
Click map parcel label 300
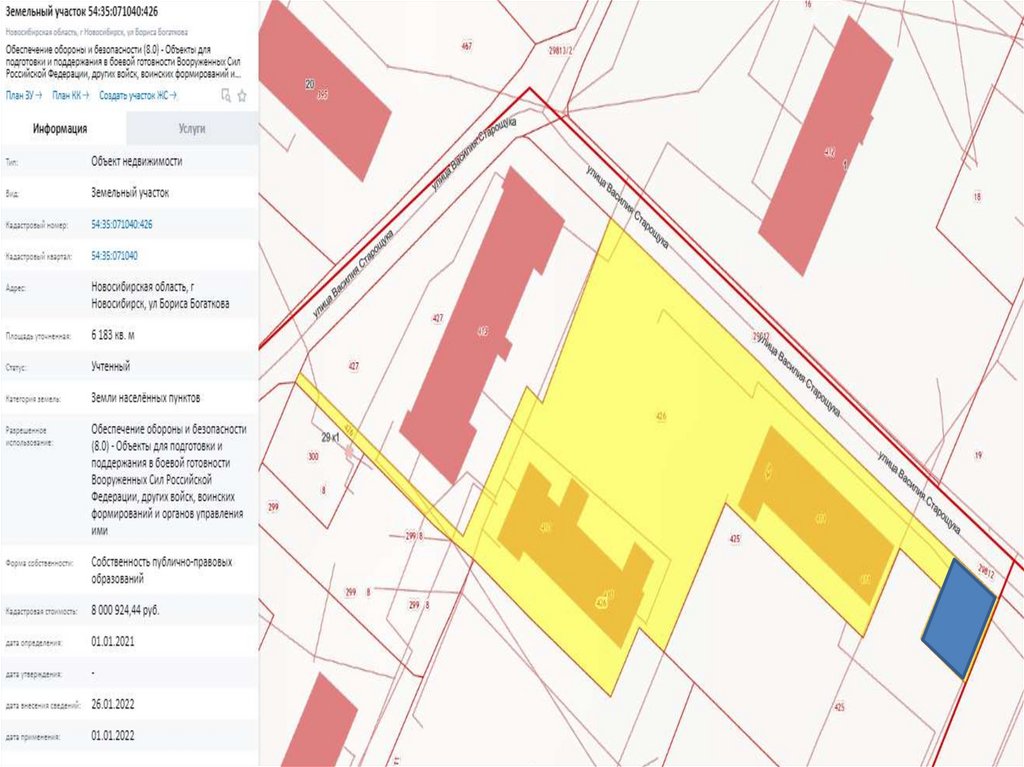313,457
